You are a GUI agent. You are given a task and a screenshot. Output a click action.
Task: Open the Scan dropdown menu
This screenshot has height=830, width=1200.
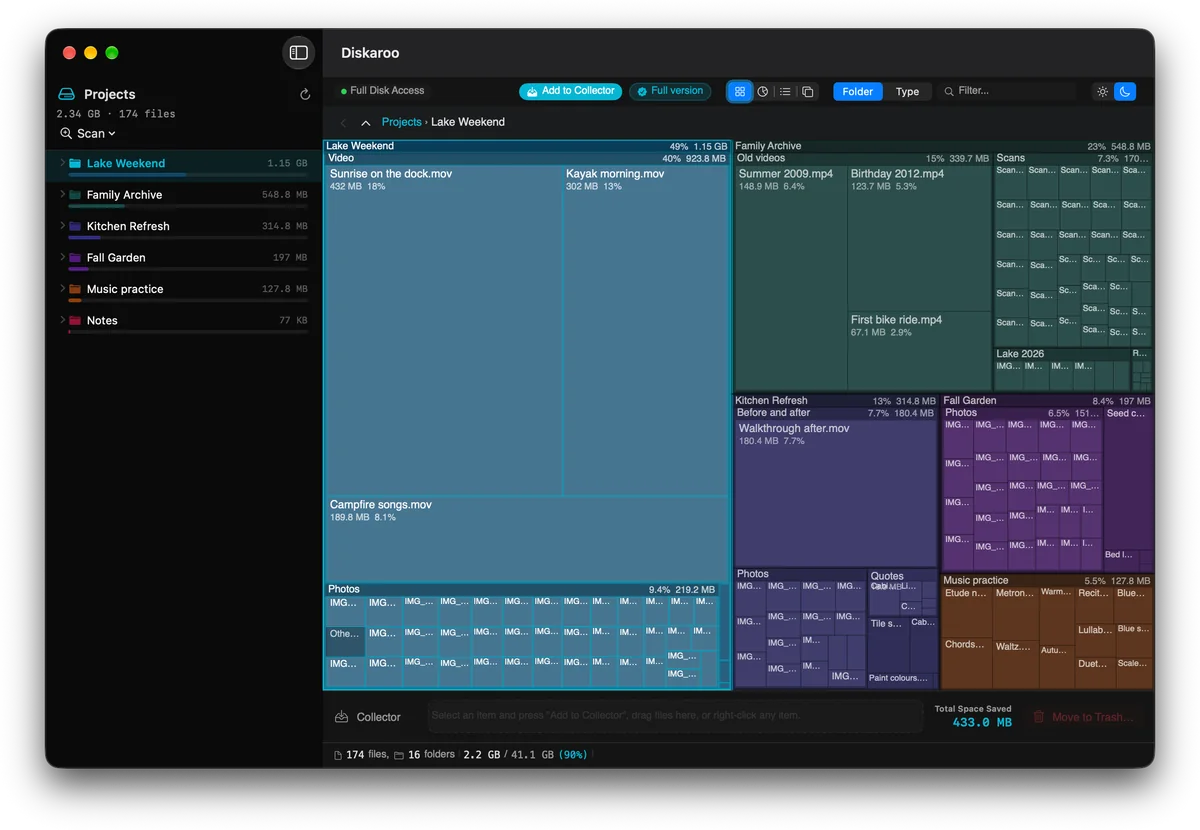[88, 133]
